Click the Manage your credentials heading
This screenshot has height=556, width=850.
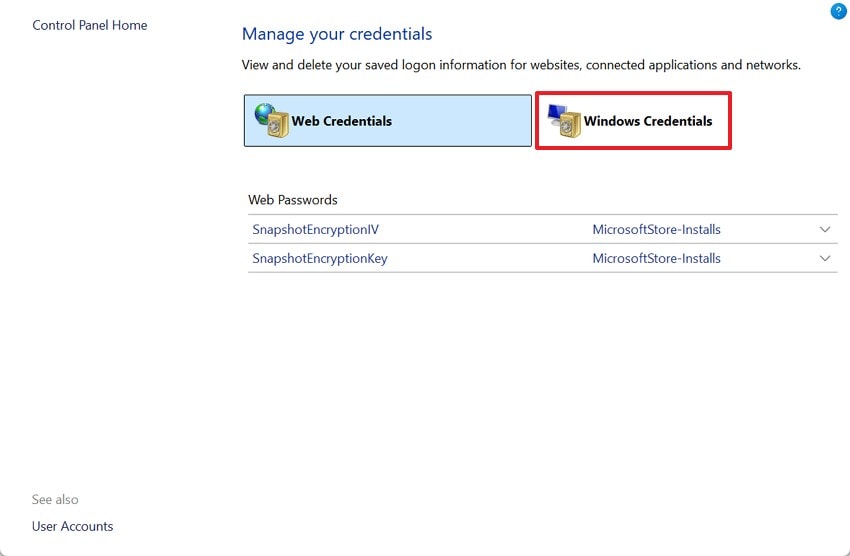pos(337,34)
